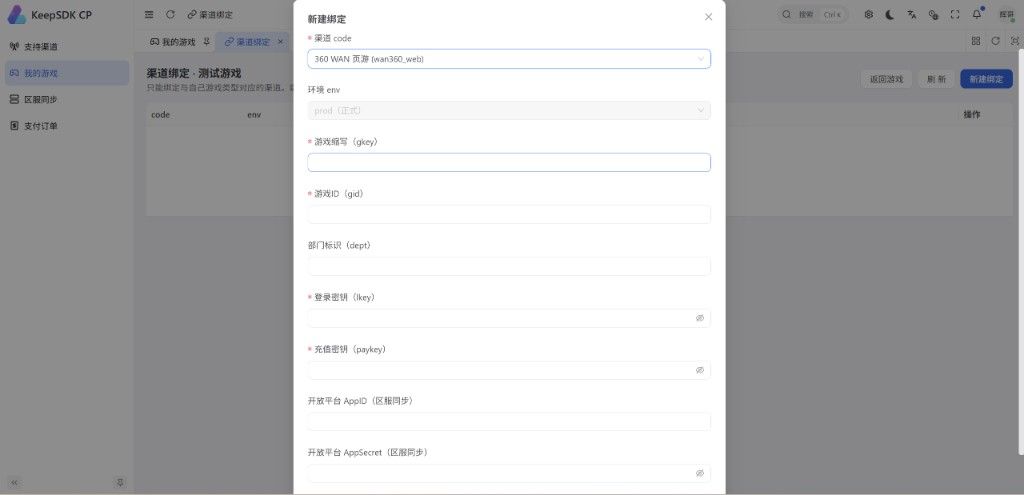Viewport: 1024px width, 495px height.
Task: Click the 刷新 button
Action: pos(936,79)
